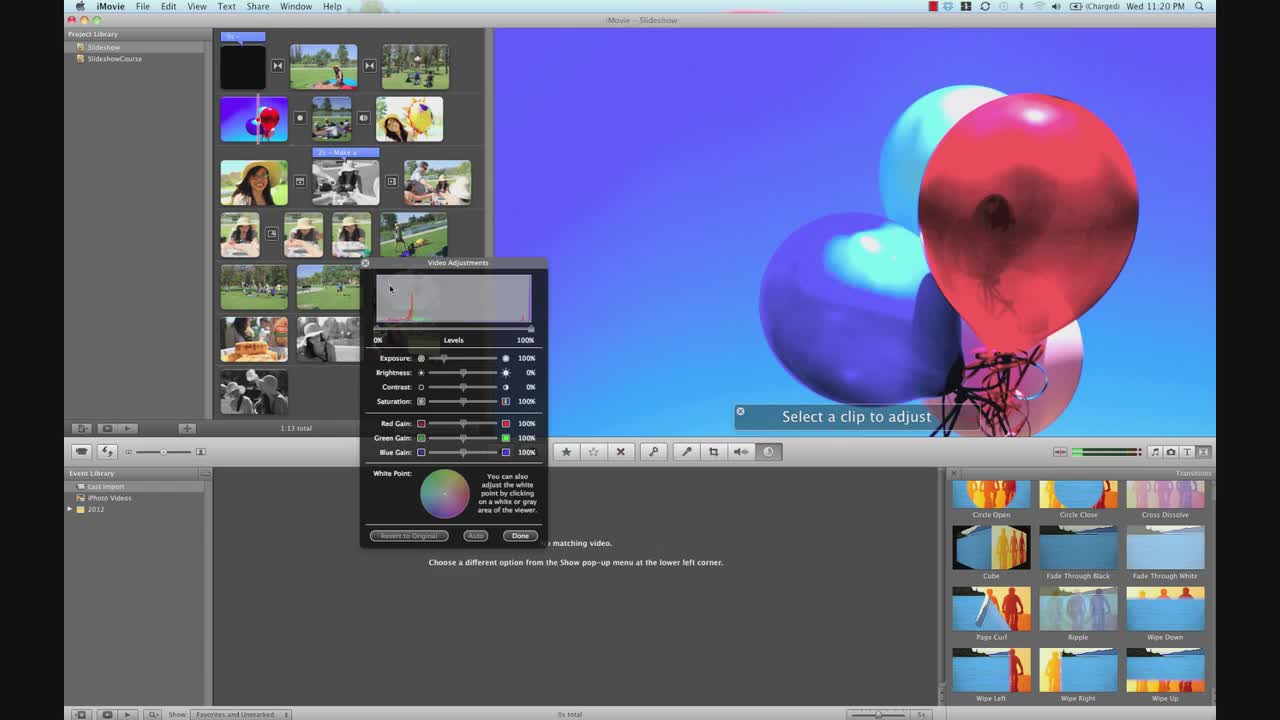Viewport: 1280px width, 720px height.
Task: Select the Keyword key tool
Action: [653, 452]
